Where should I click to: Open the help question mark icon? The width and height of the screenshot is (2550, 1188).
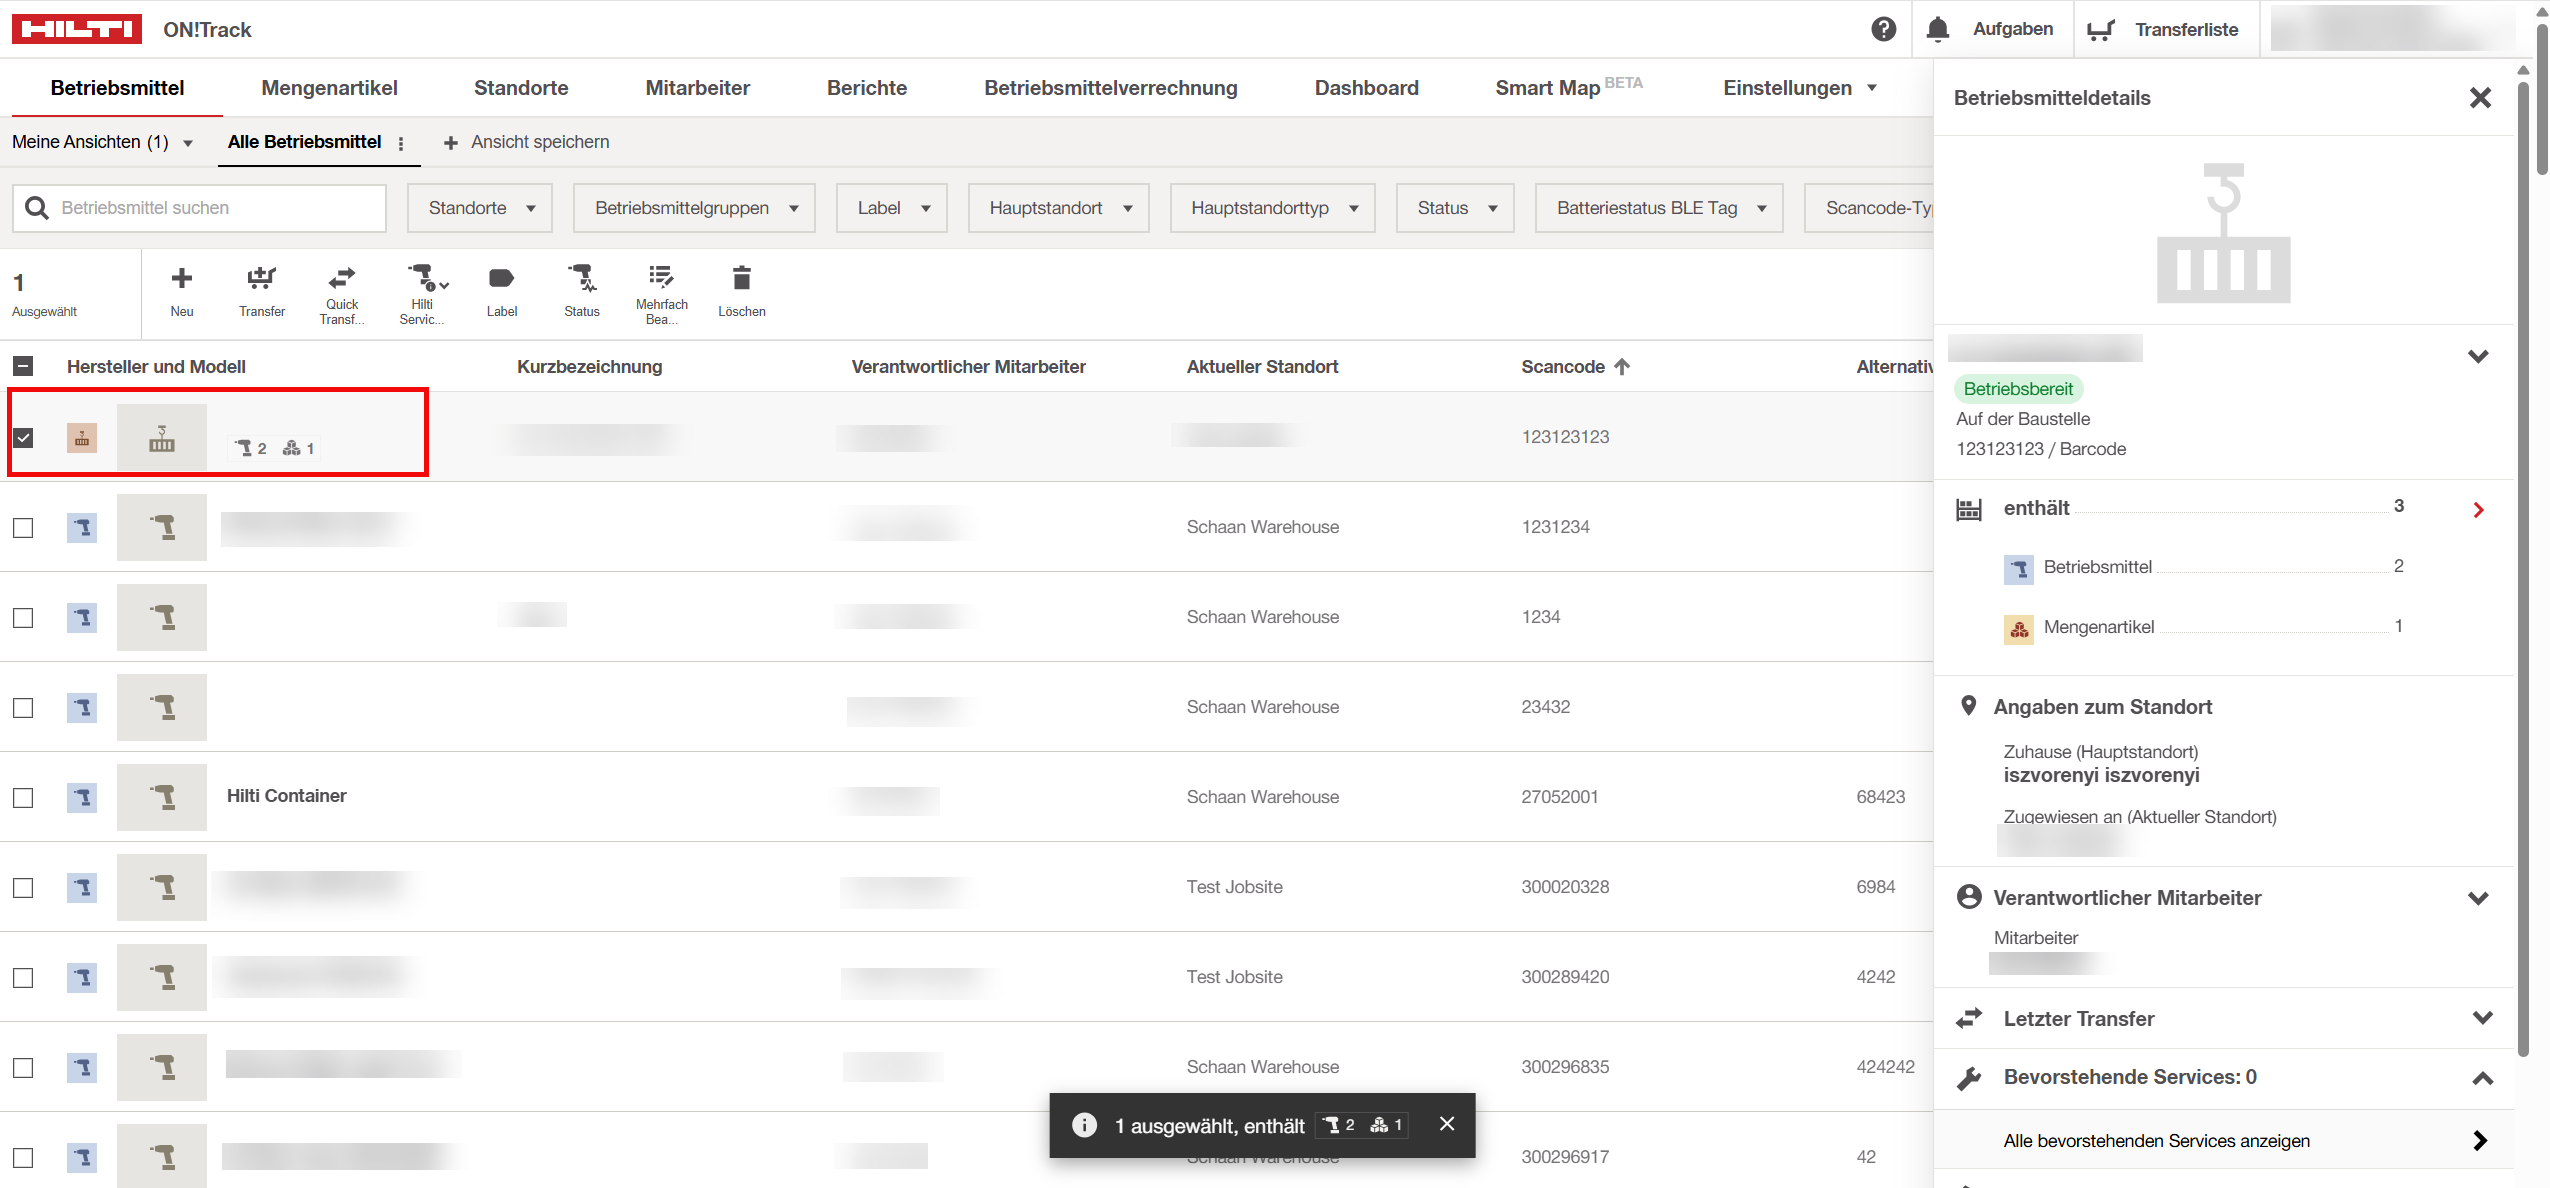pos(1883,29)
